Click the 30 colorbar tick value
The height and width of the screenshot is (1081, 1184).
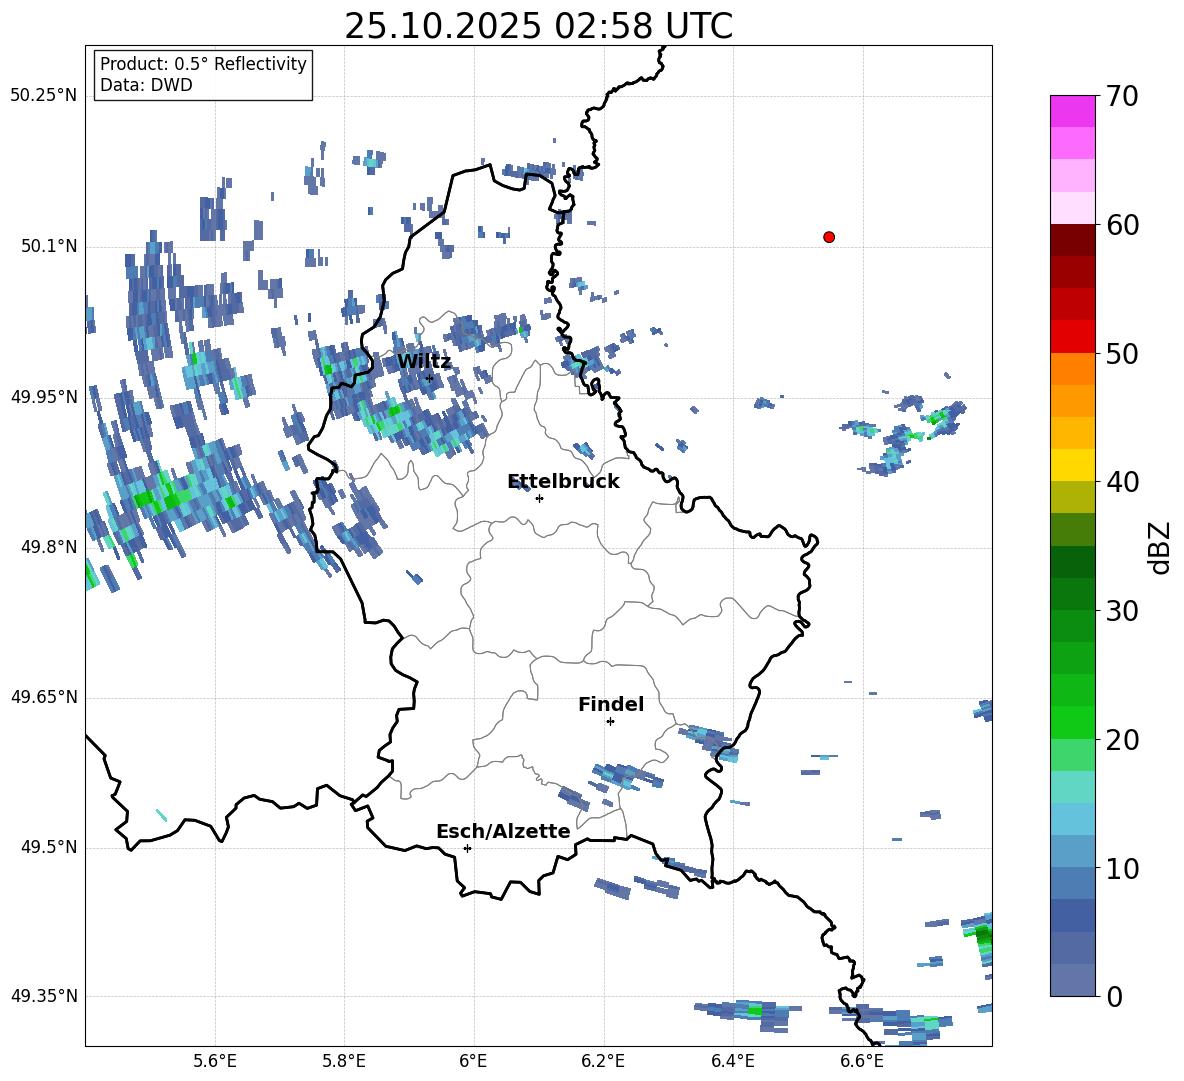[x=1122, y=611]
